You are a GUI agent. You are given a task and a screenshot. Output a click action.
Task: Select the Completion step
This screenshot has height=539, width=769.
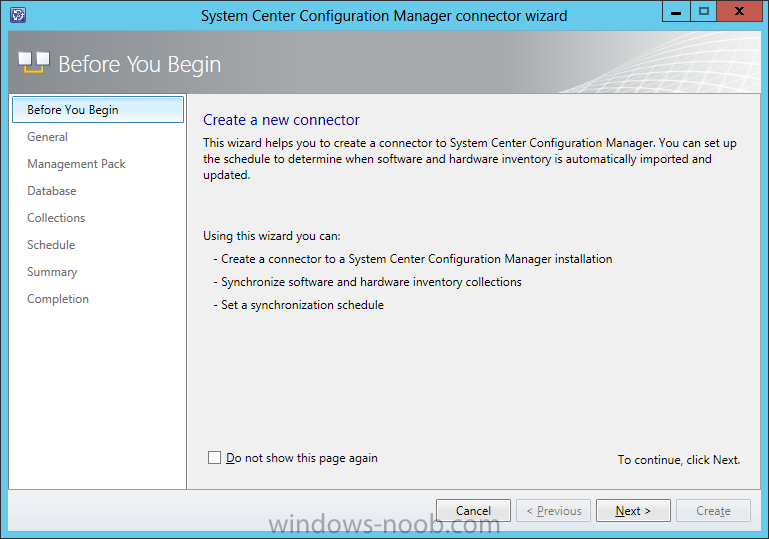tap(58, 299)
